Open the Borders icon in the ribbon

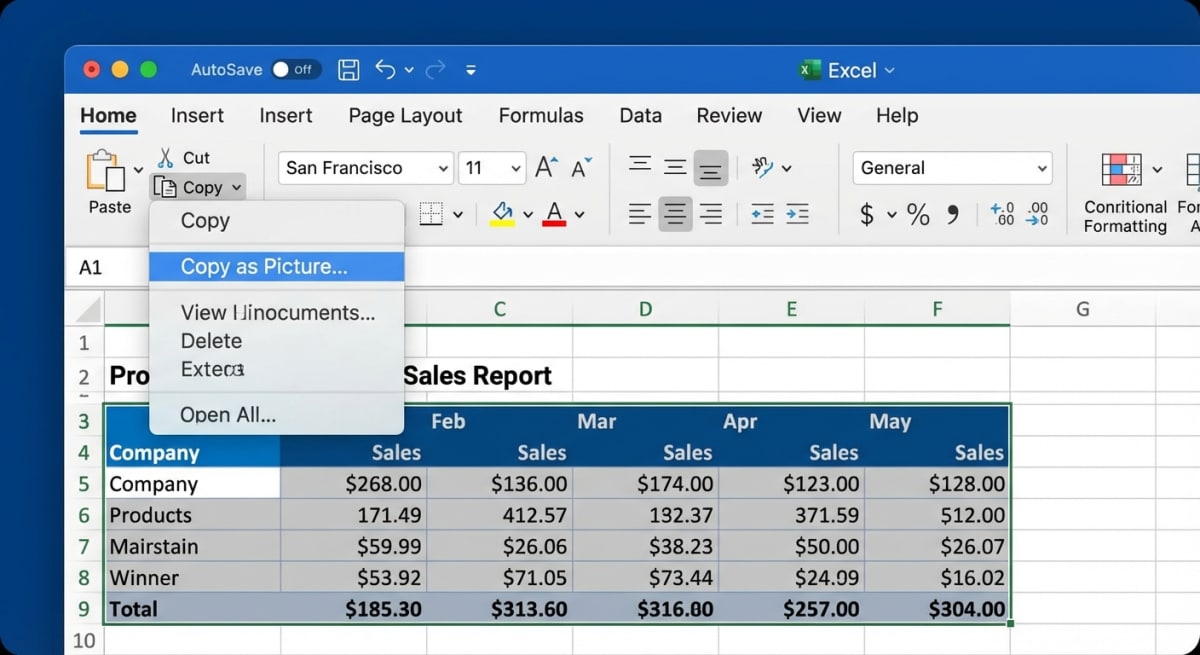pyautogui.click(x=432, y=214)
